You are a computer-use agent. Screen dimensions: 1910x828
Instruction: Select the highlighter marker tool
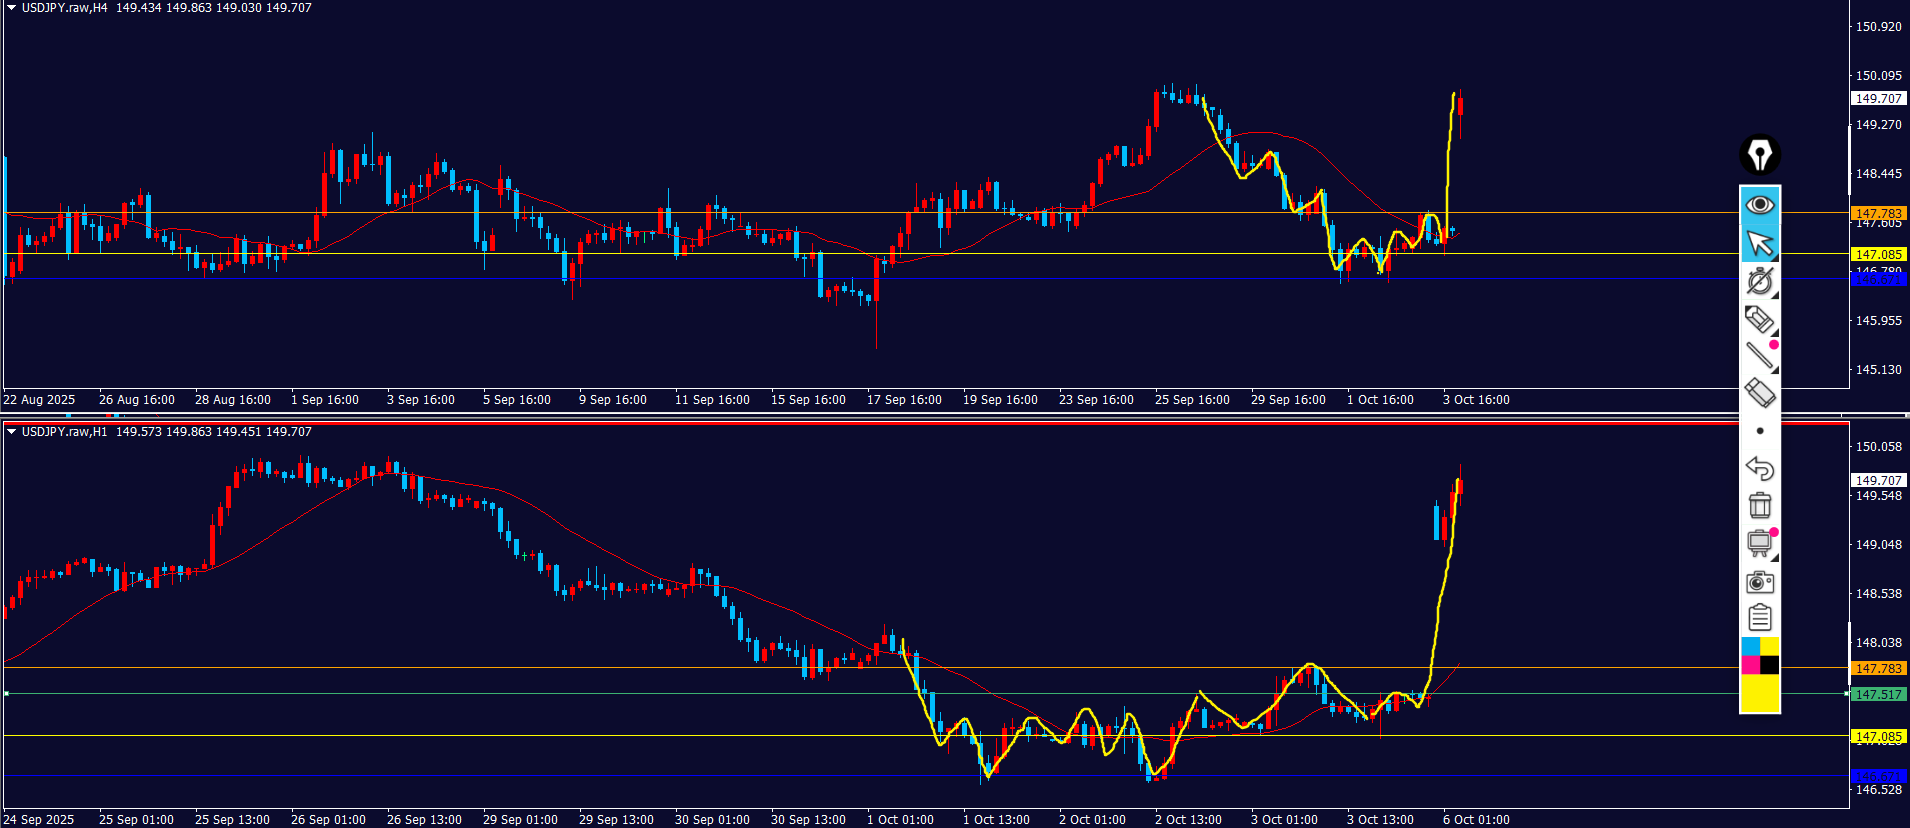point(1759,319)
